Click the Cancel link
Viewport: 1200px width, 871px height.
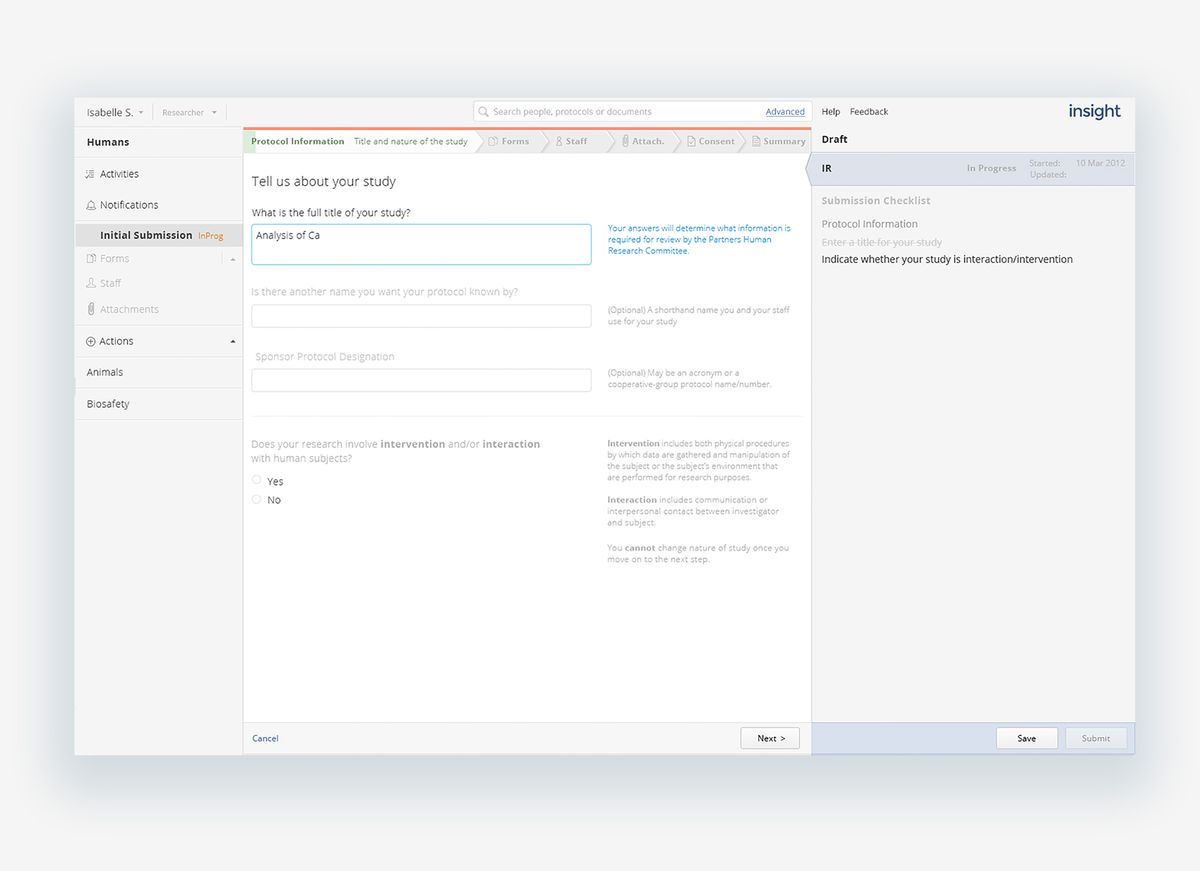click(x=265, y=739)
